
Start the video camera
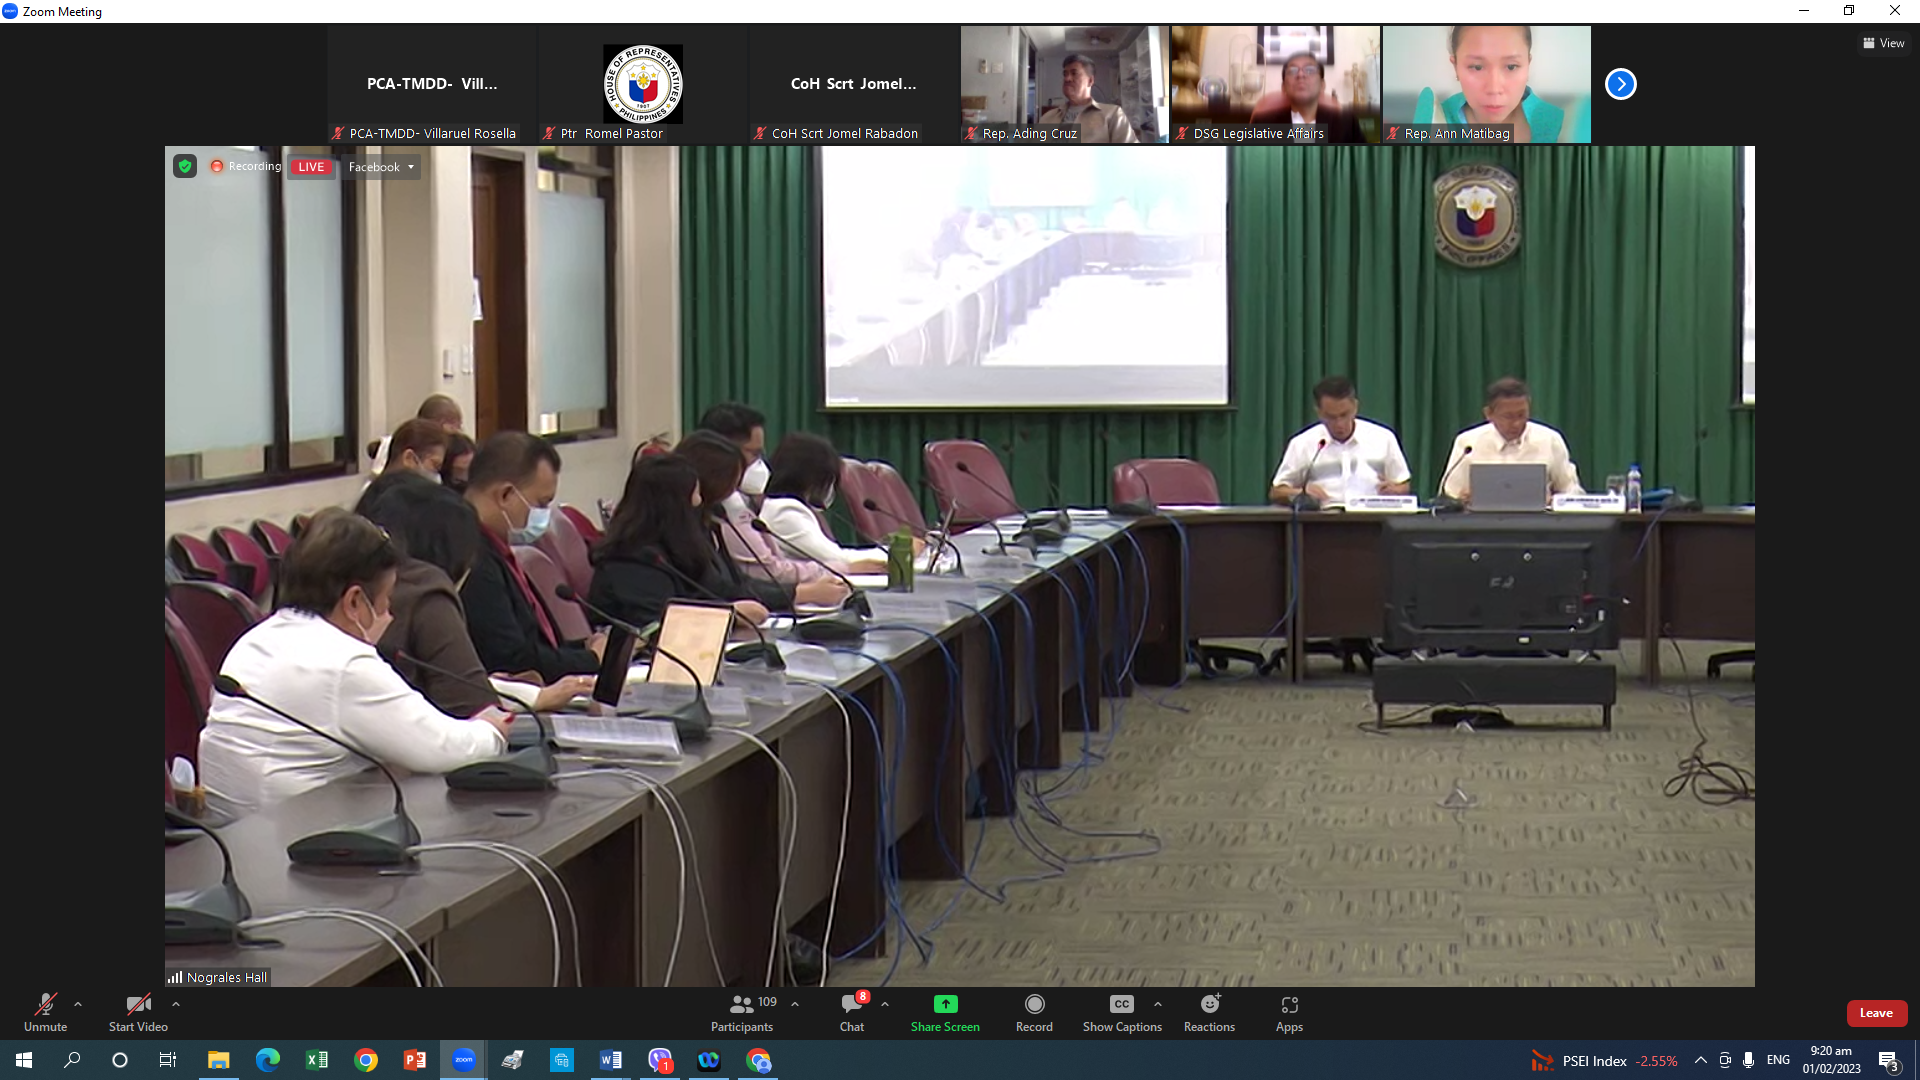click(138, 1012)
